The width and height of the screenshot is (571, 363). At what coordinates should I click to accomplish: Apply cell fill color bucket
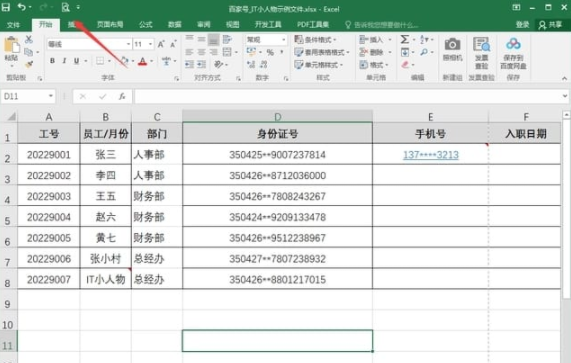125,61
